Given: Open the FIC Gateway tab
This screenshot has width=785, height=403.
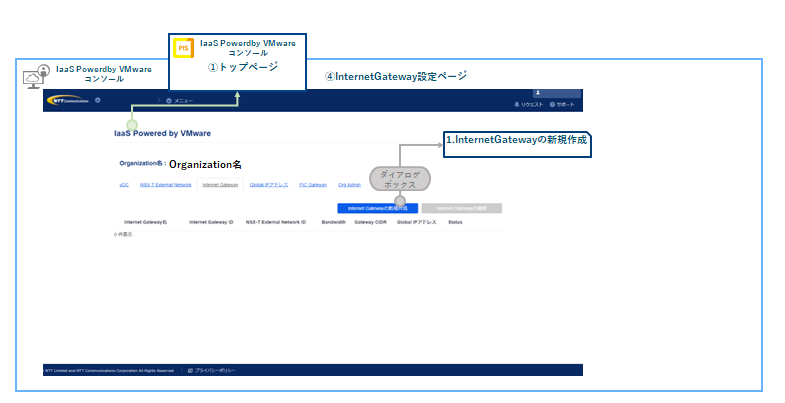Looking at the screenshot, I should pos(313,185).
